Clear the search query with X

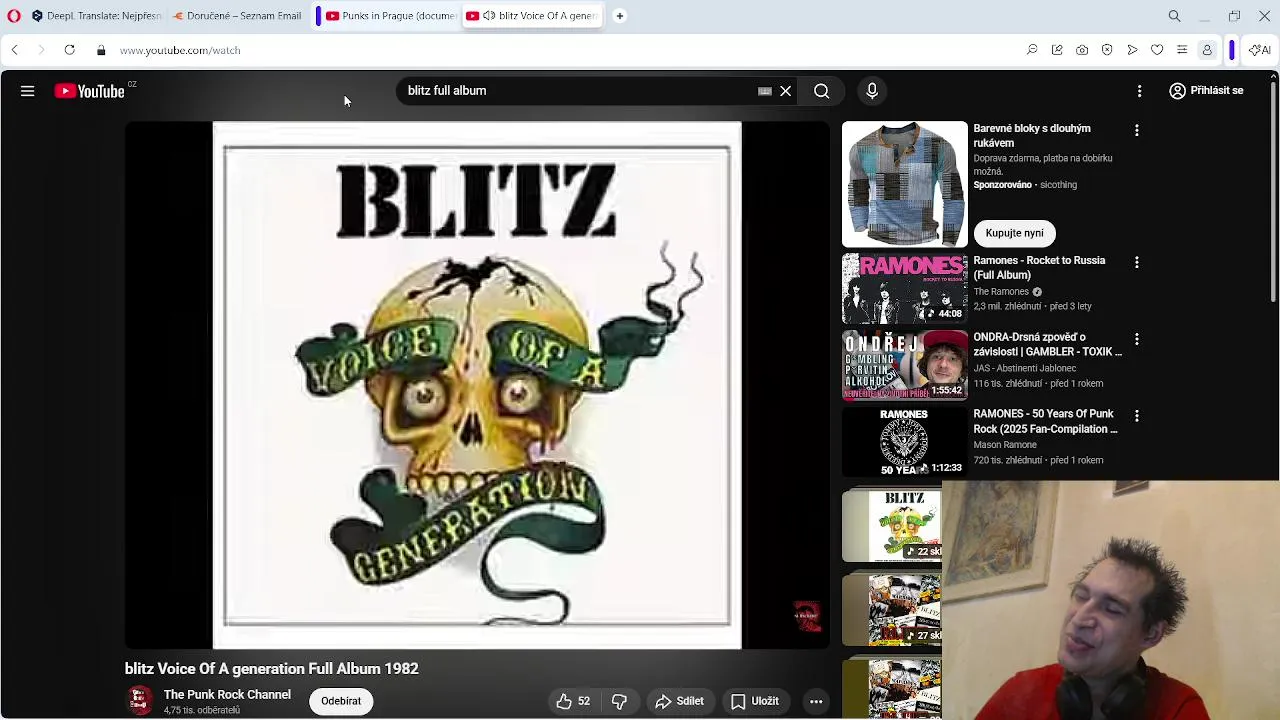point(786,91)
